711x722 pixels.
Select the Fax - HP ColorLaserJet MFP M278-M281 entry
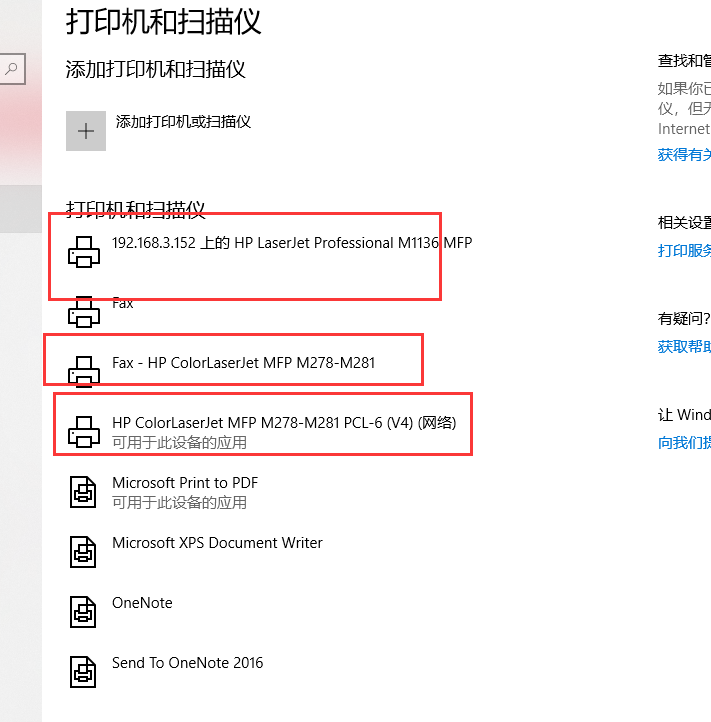(x=244, y=363)
